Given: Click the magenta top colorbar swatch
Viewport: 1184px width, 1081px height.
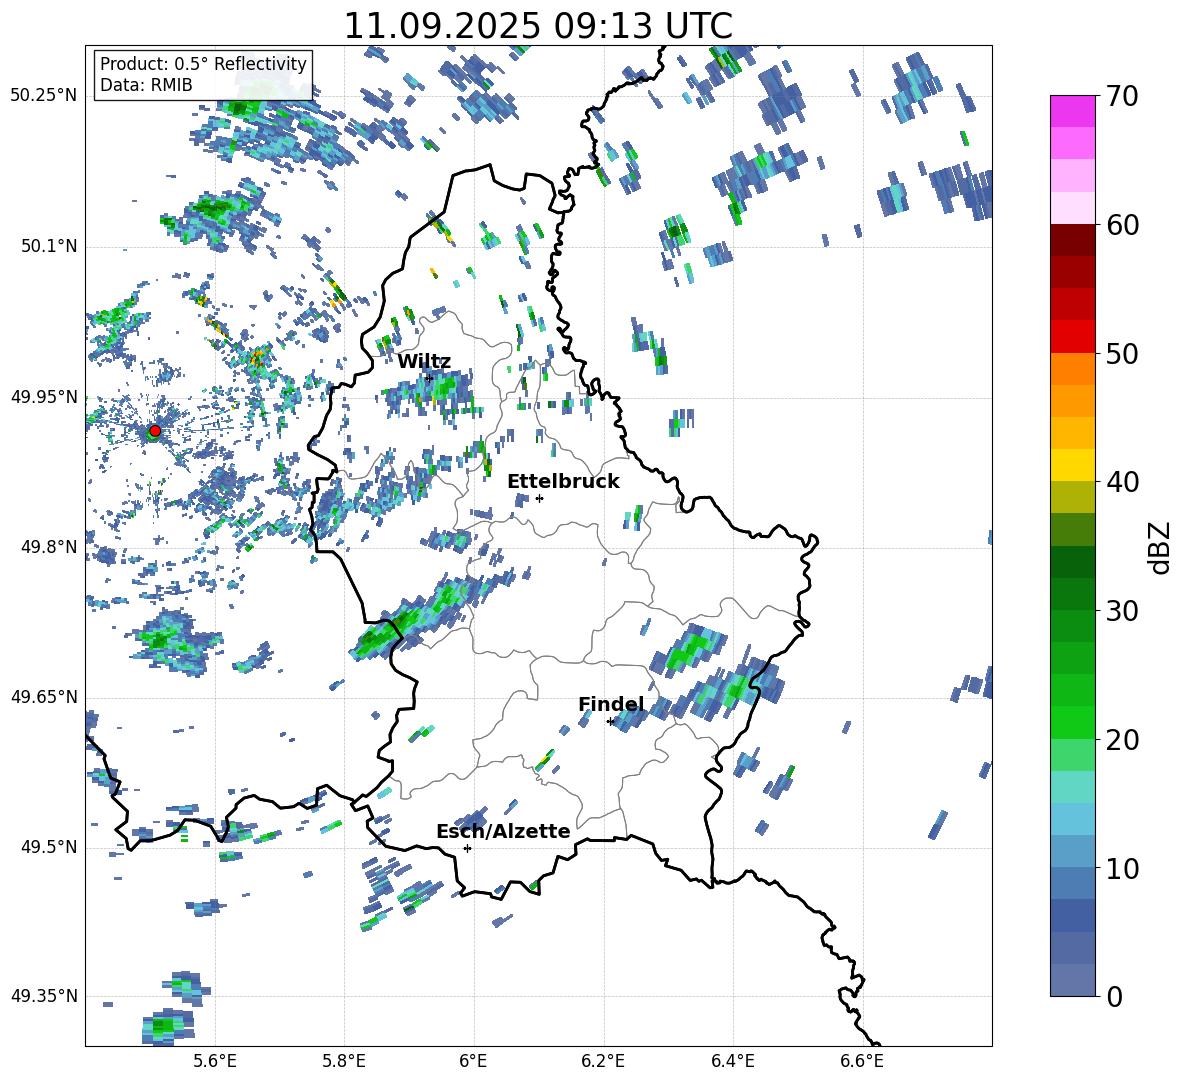Looking at the screenshot, I should pos(1072,112).
